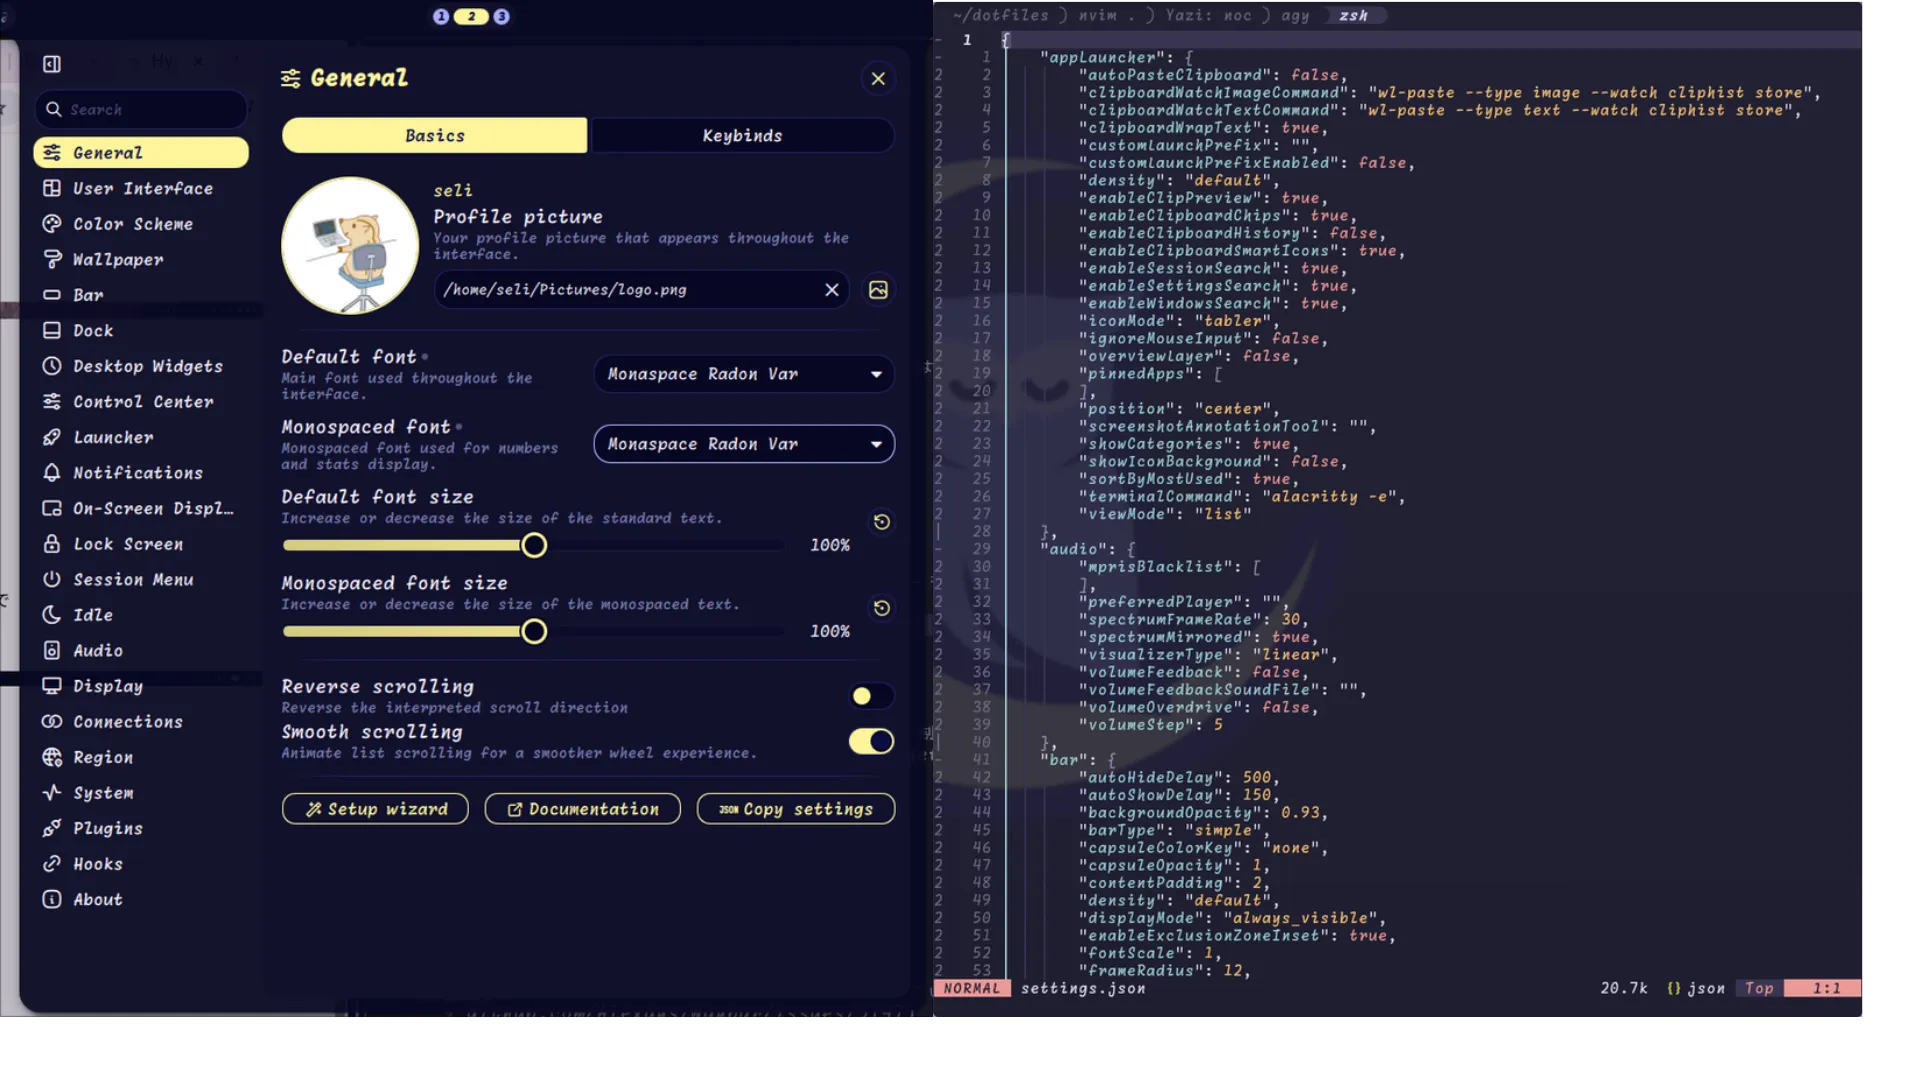The height and width of the screenshot is (1080, 1920).
Task: Click the Setup wizard button
Action: [375, 809]
